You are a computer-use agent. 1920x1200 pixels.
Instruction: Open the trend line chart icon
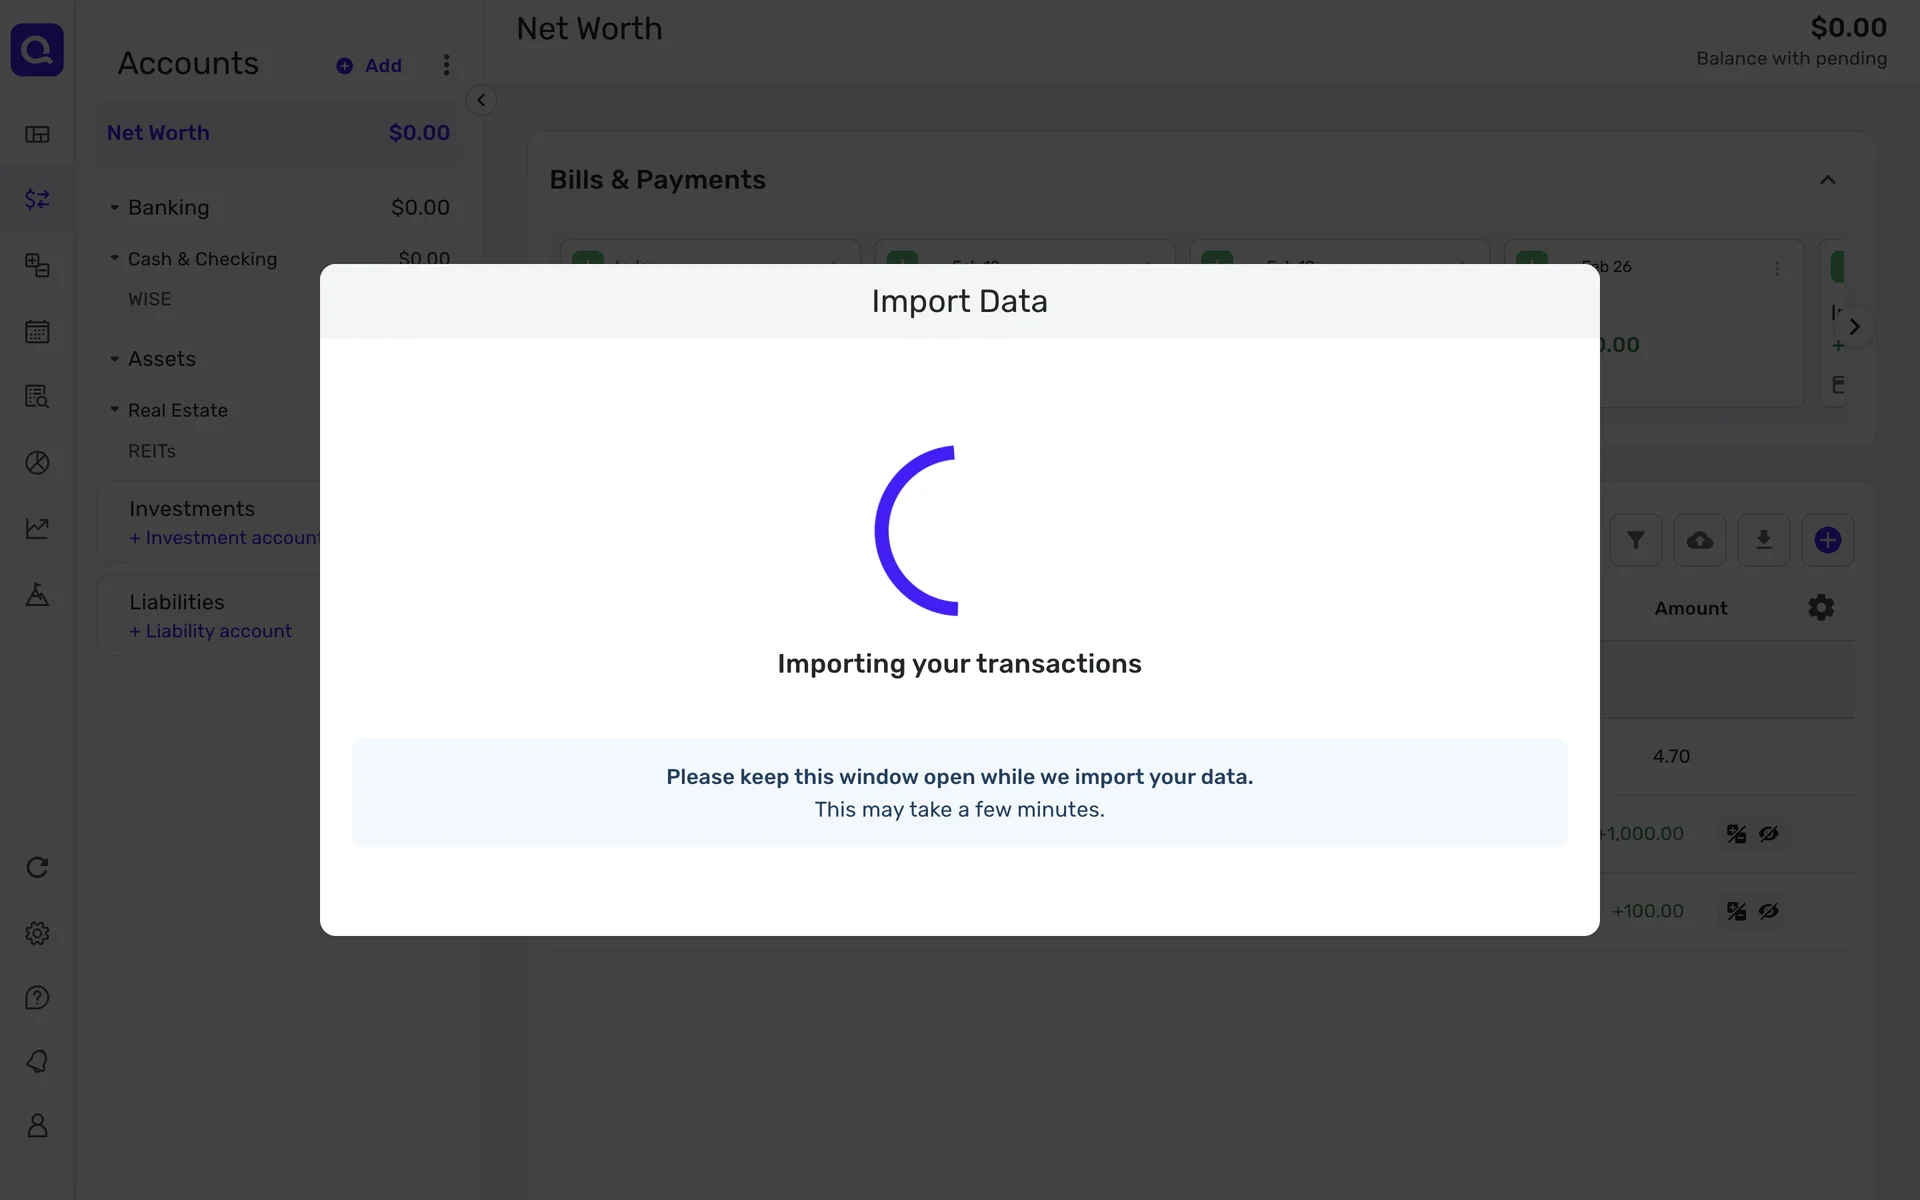(37, 528)
